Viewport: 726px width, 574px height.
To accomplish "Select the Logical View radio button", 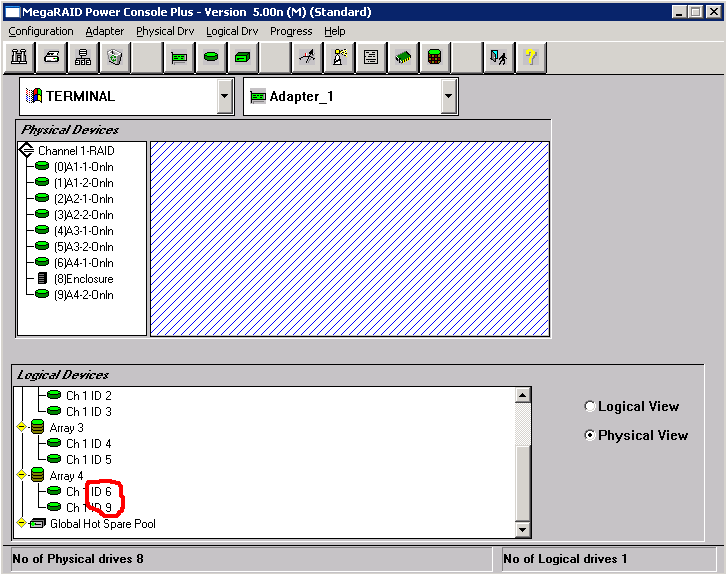I will pos(590,406).
